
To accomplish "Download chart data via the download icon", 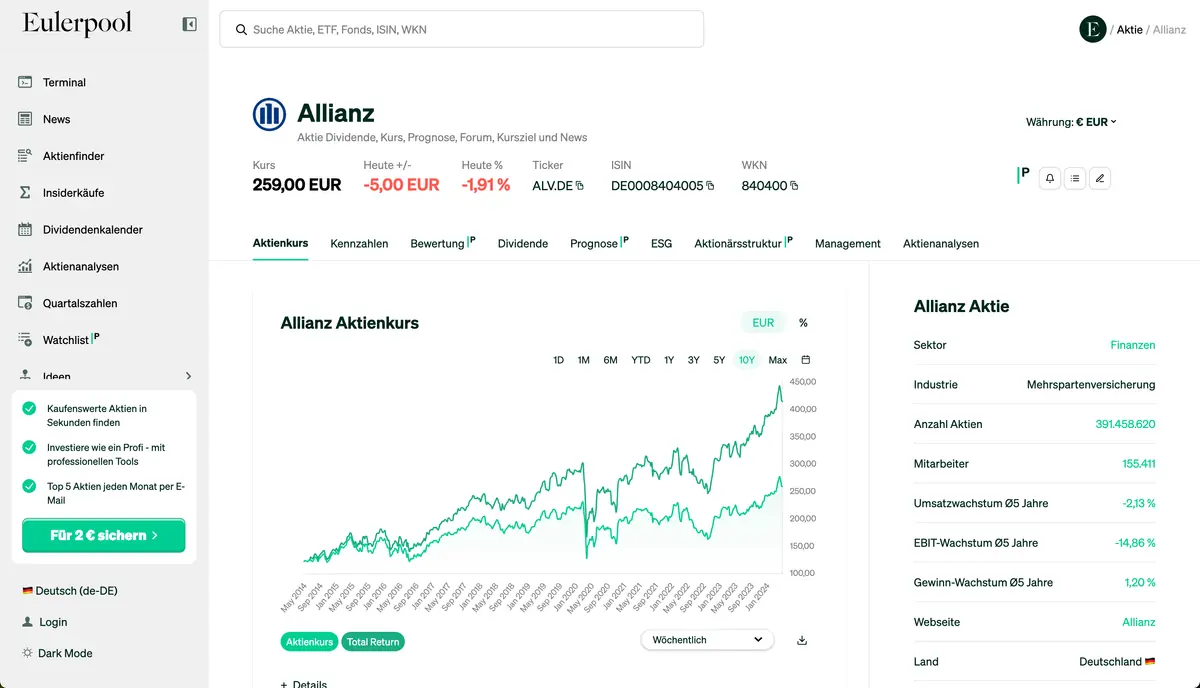I will pyautogui.click(x=801, y=639).
